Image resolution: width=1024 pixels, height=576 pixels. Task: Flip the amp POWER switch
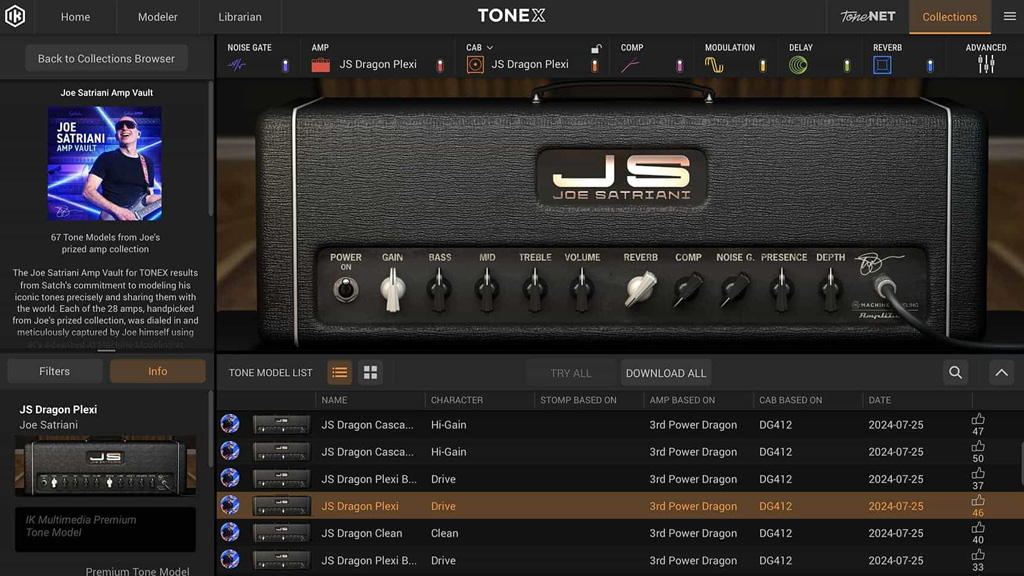pos(345,289)
